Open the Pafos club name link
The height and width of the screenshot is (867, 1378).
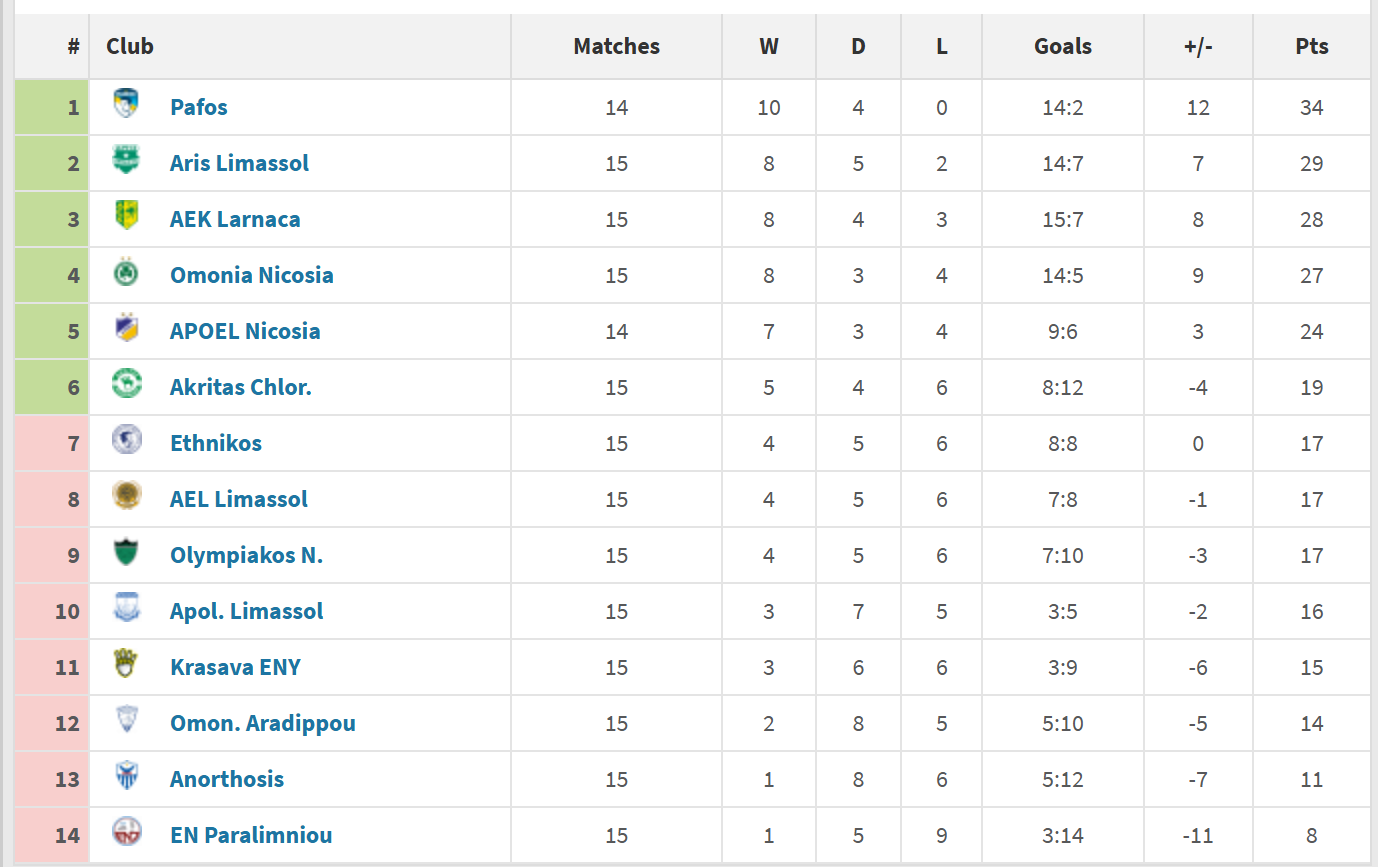[199, 107]
